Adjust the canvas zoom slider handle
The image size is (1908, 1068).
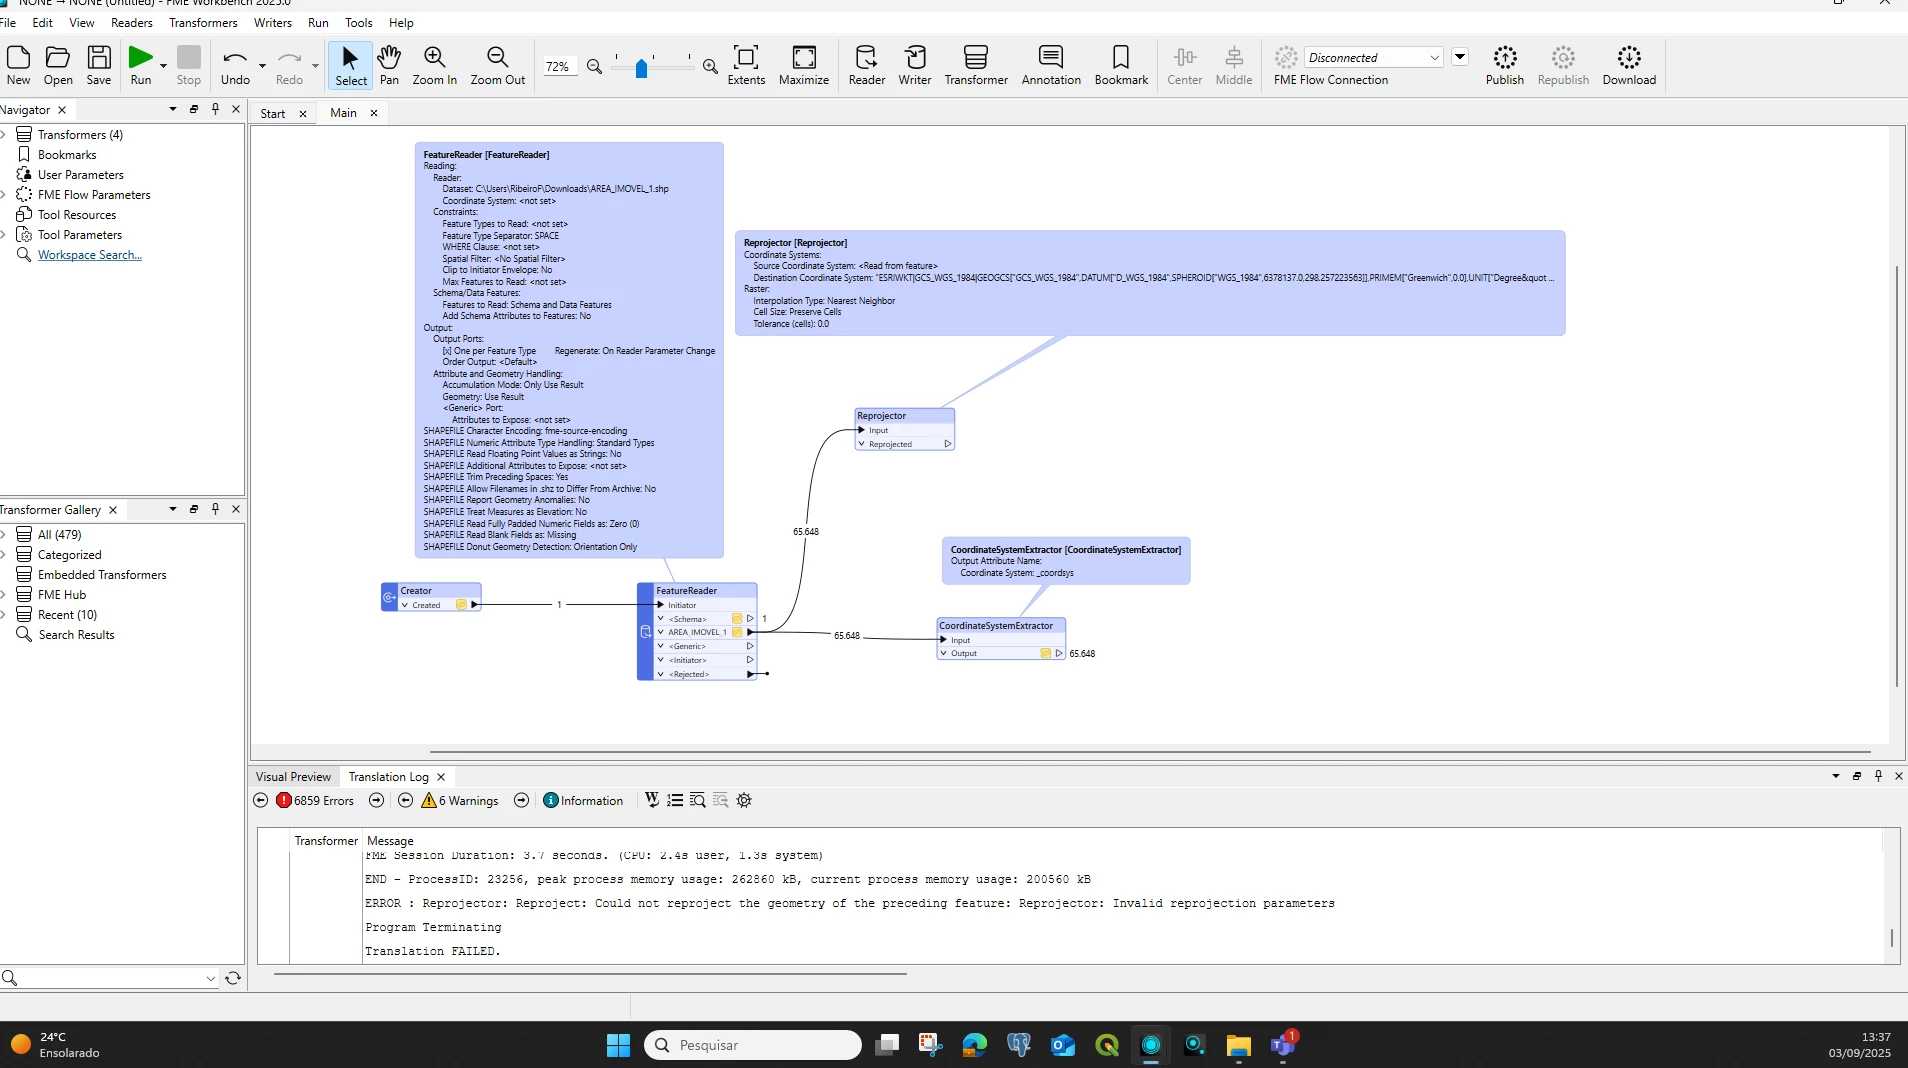click(x=641, y=67)
